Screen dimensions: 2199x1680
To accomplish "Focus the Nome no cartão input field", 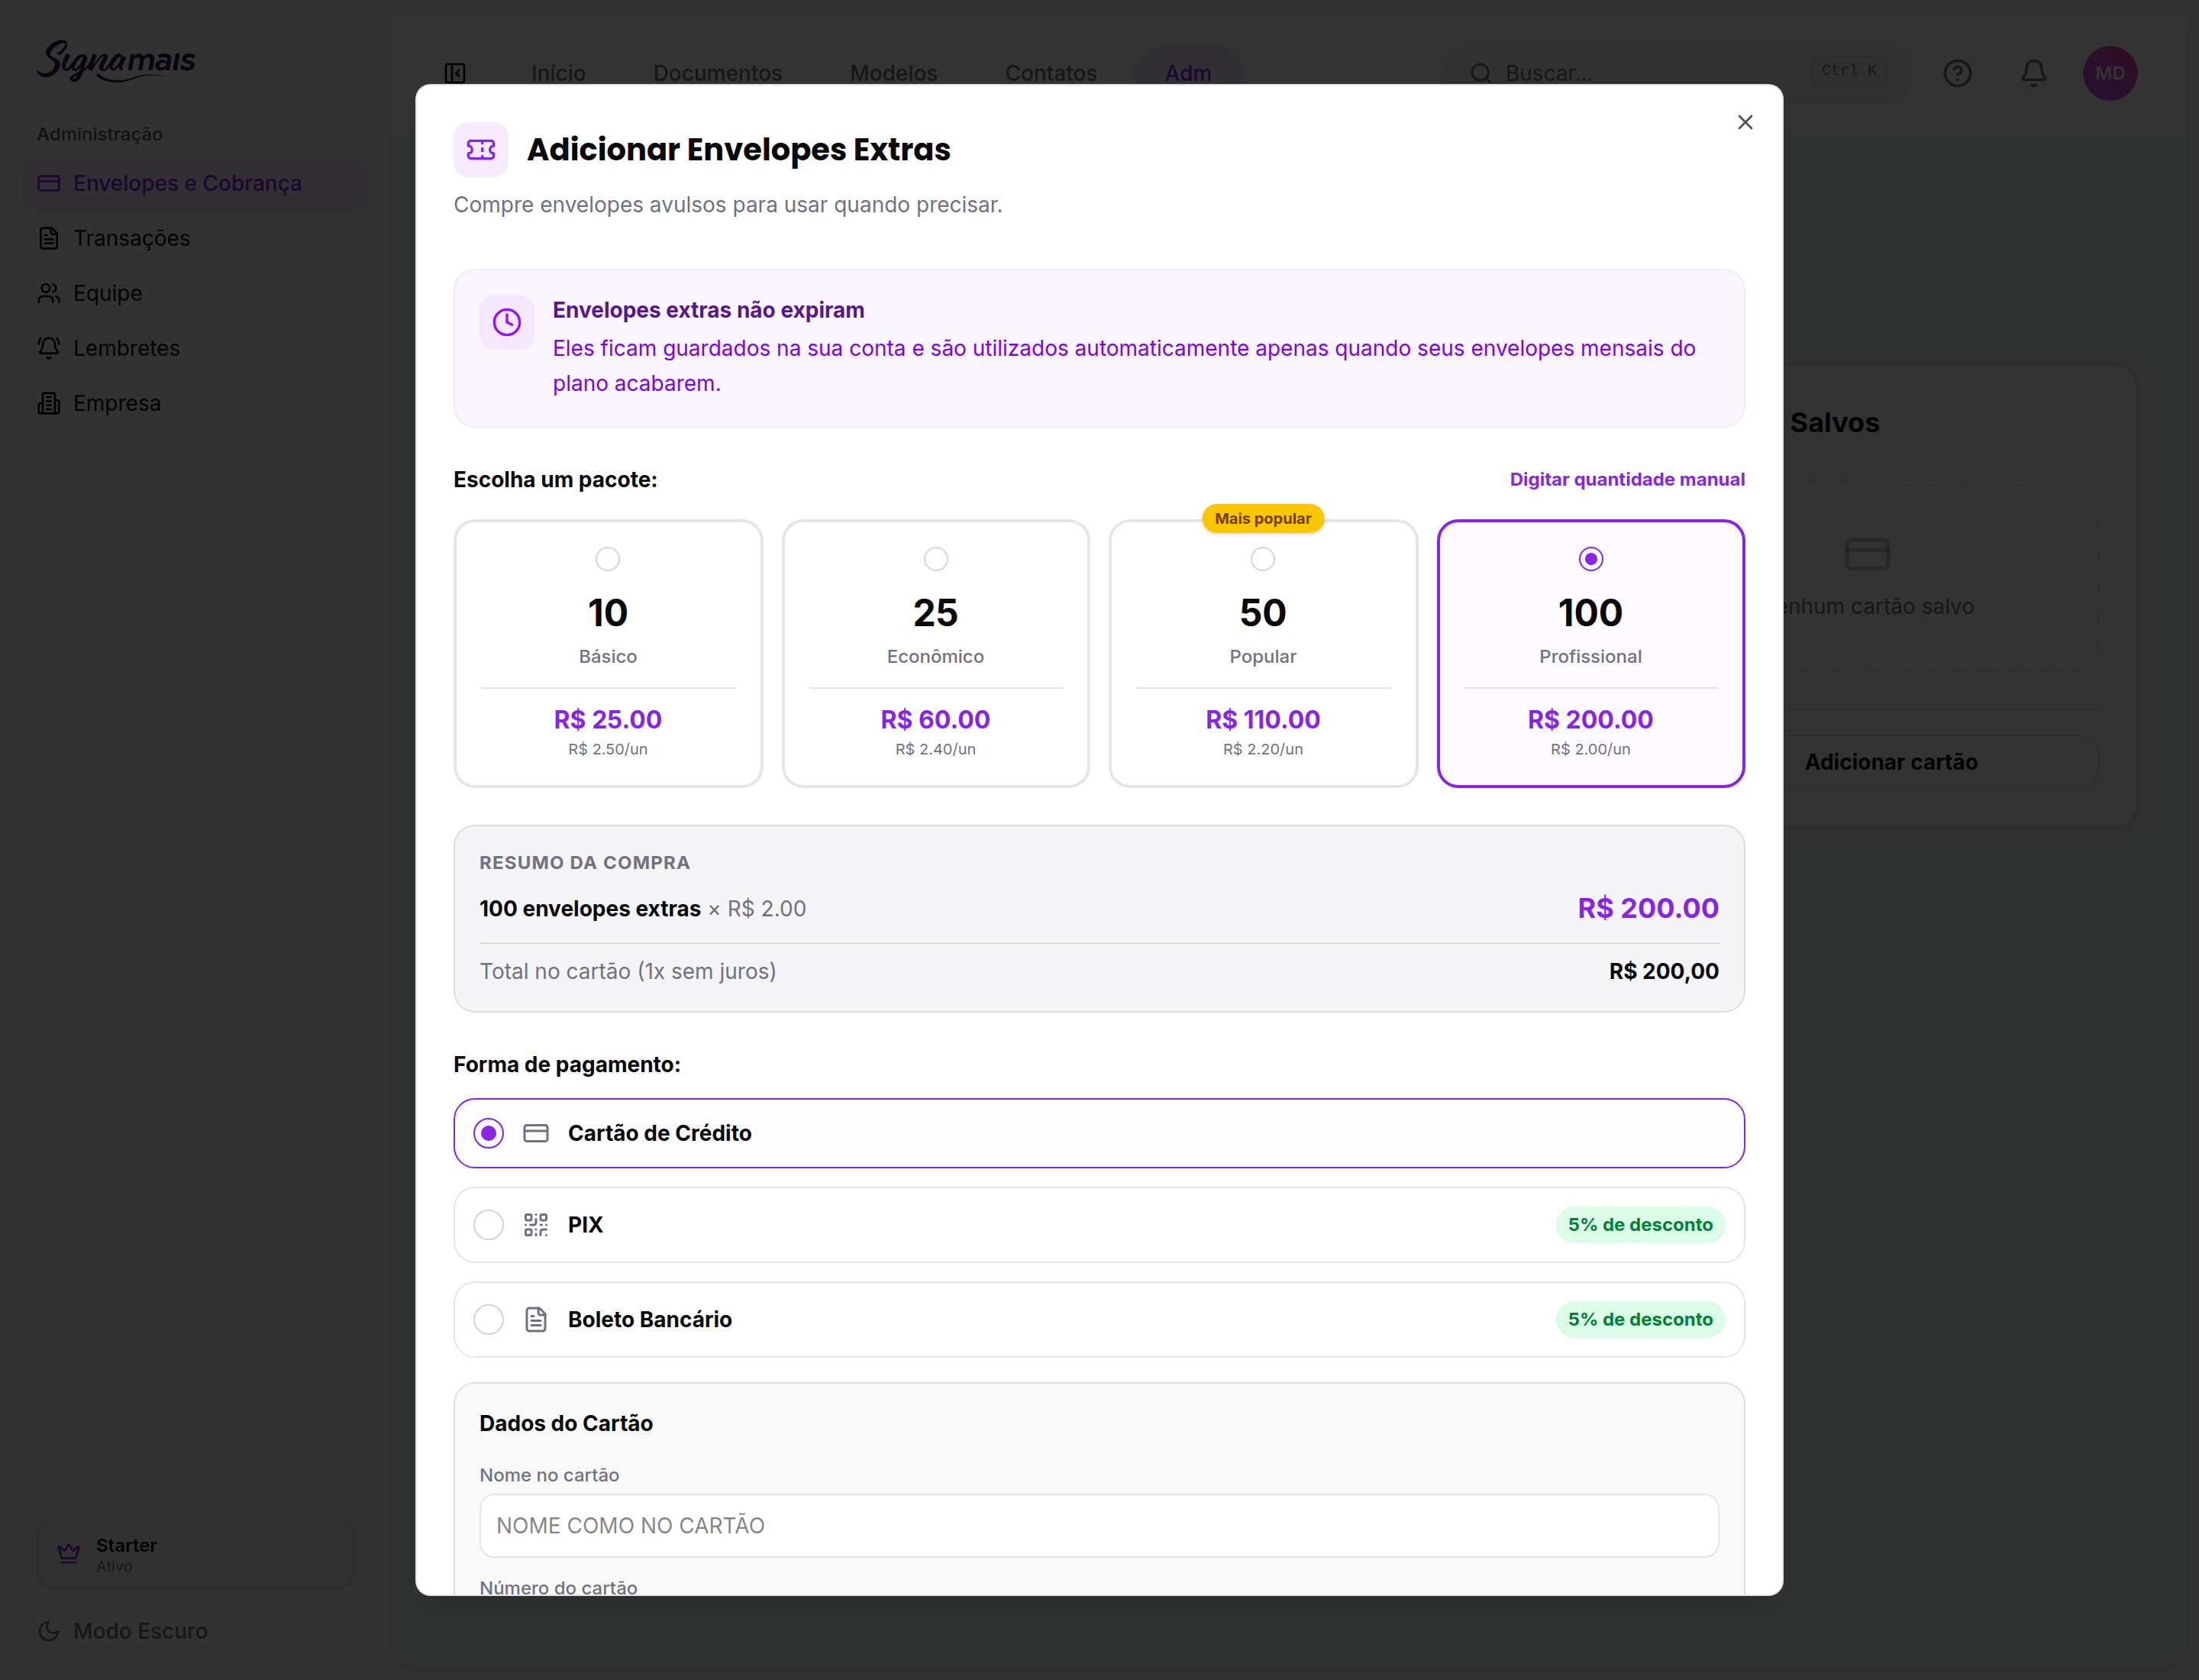I will (x=1099, y=1526).
